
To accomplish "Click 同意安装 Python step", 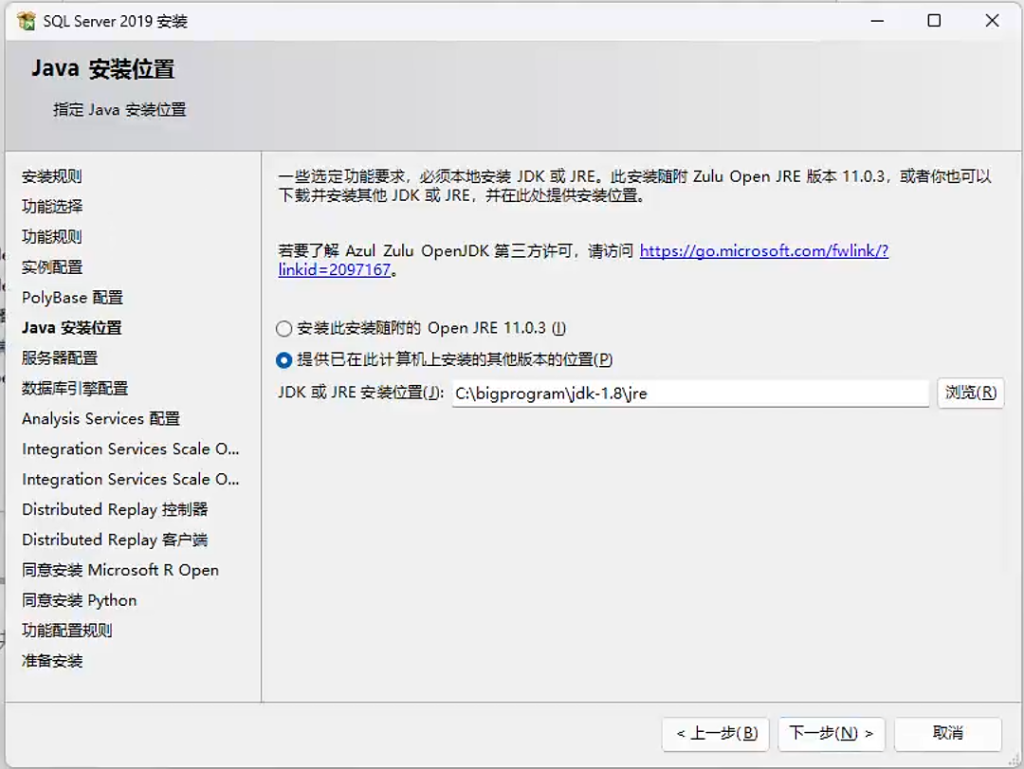I will [x=79, y=601].
